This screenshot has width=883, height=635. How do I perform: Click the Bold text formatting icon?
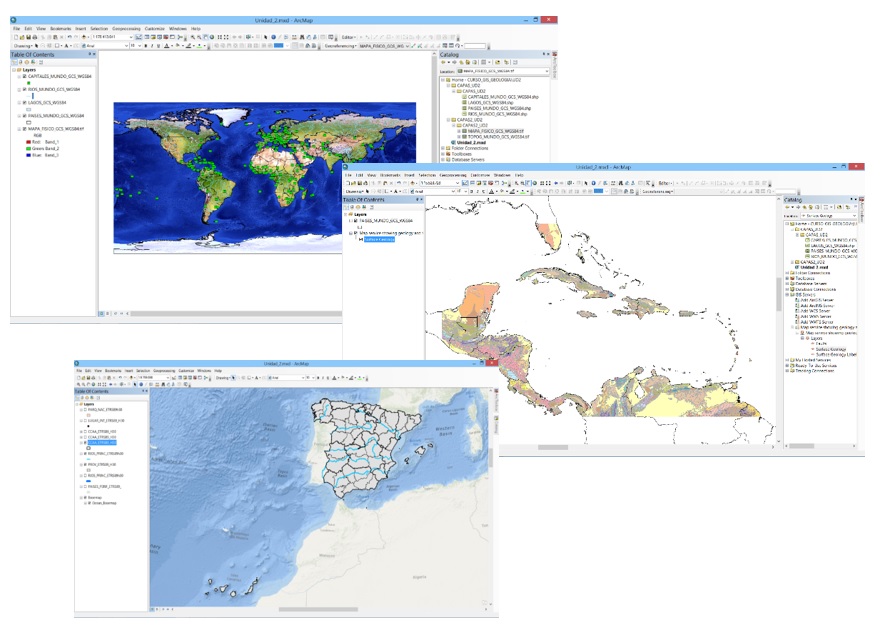[148, 46]
